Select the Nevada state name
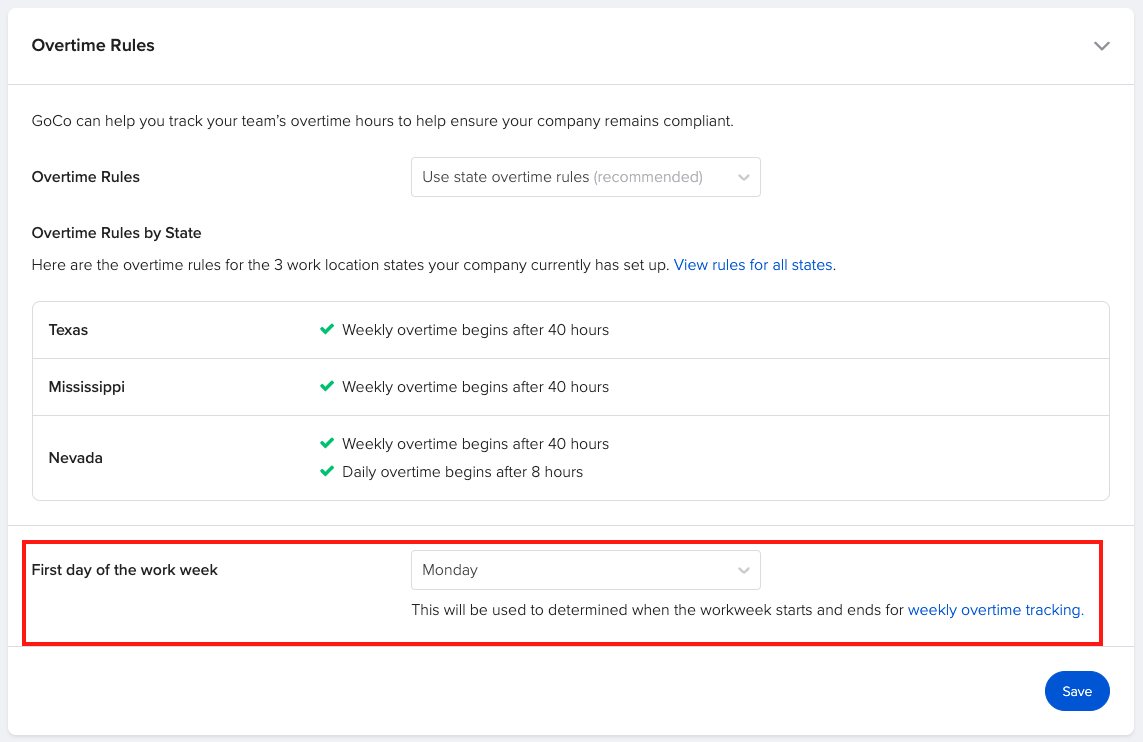 [76, 458]
